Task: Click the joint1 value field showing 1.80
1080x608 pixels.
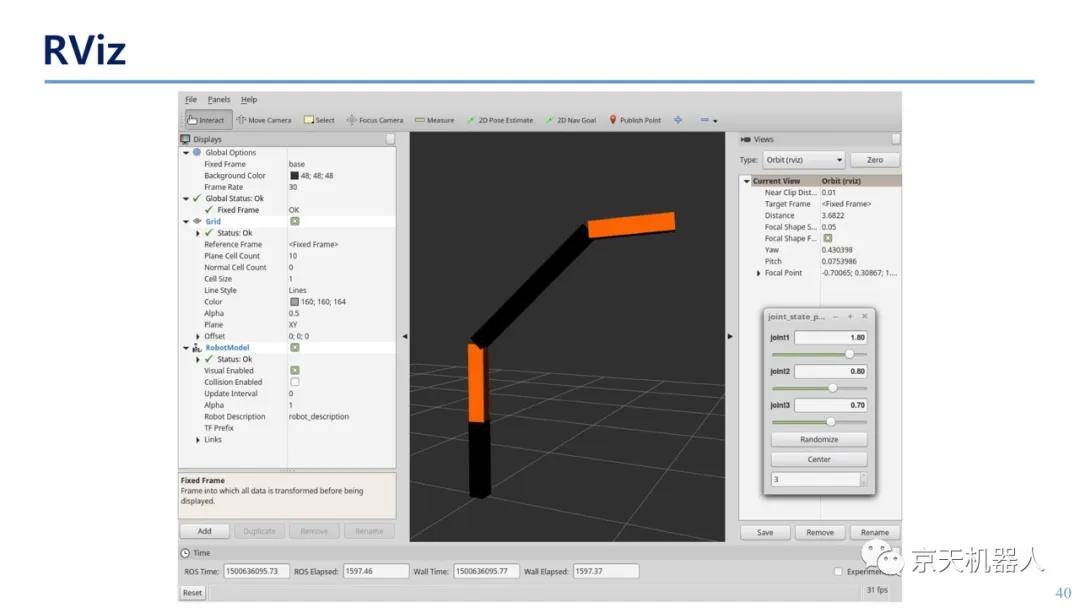Action: click(x=831, y=337)
